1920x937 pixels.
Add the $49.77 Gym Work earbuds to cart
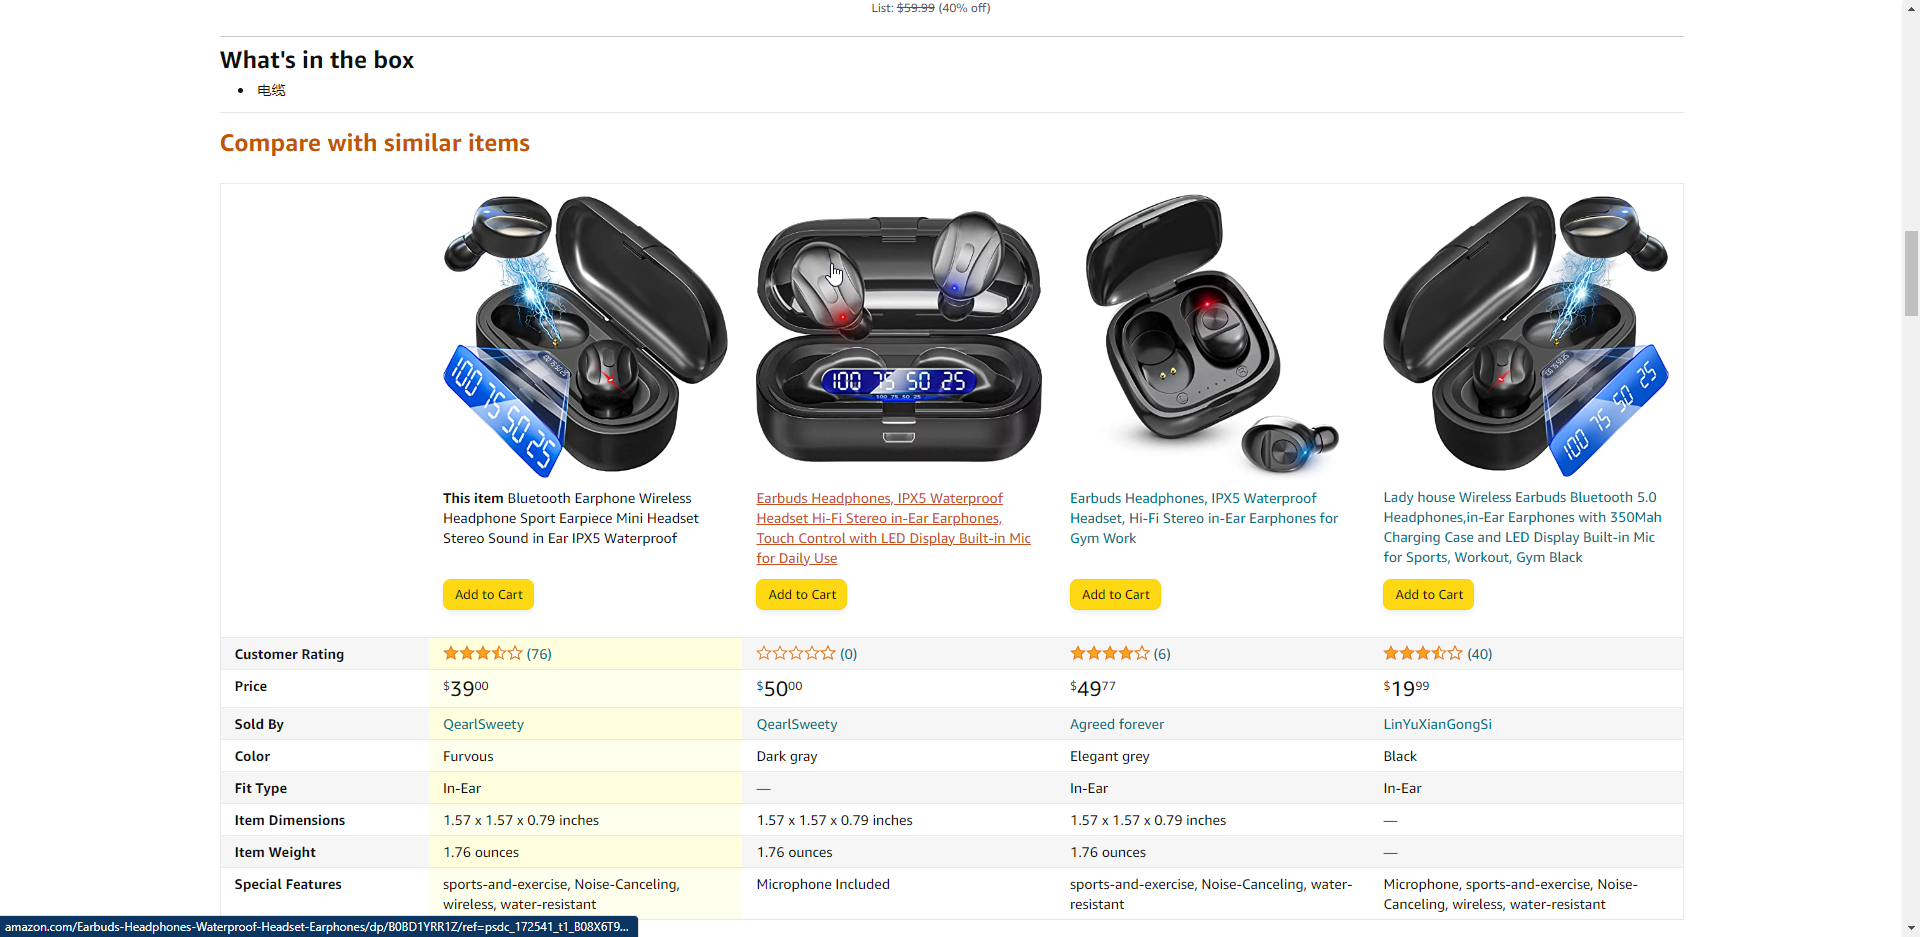tap(1115, 594)
